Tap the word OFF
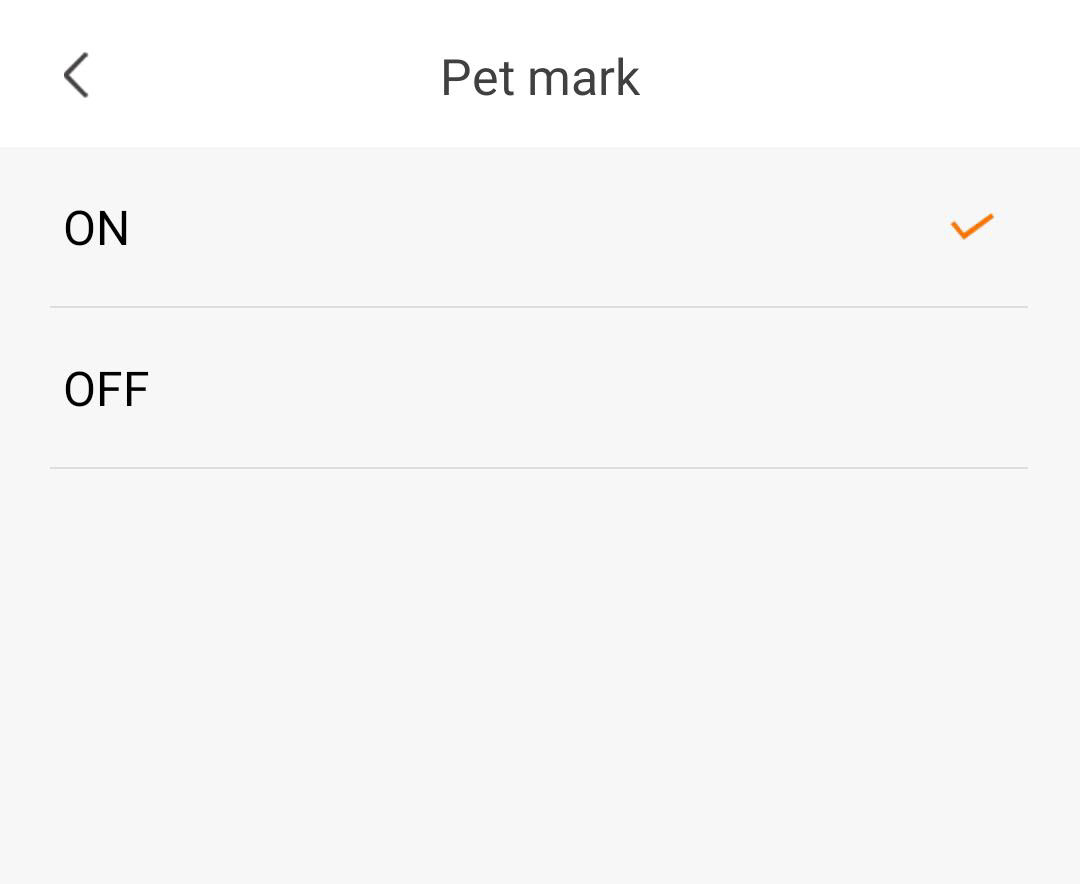 pyautogui.click(x=106, y=390)
